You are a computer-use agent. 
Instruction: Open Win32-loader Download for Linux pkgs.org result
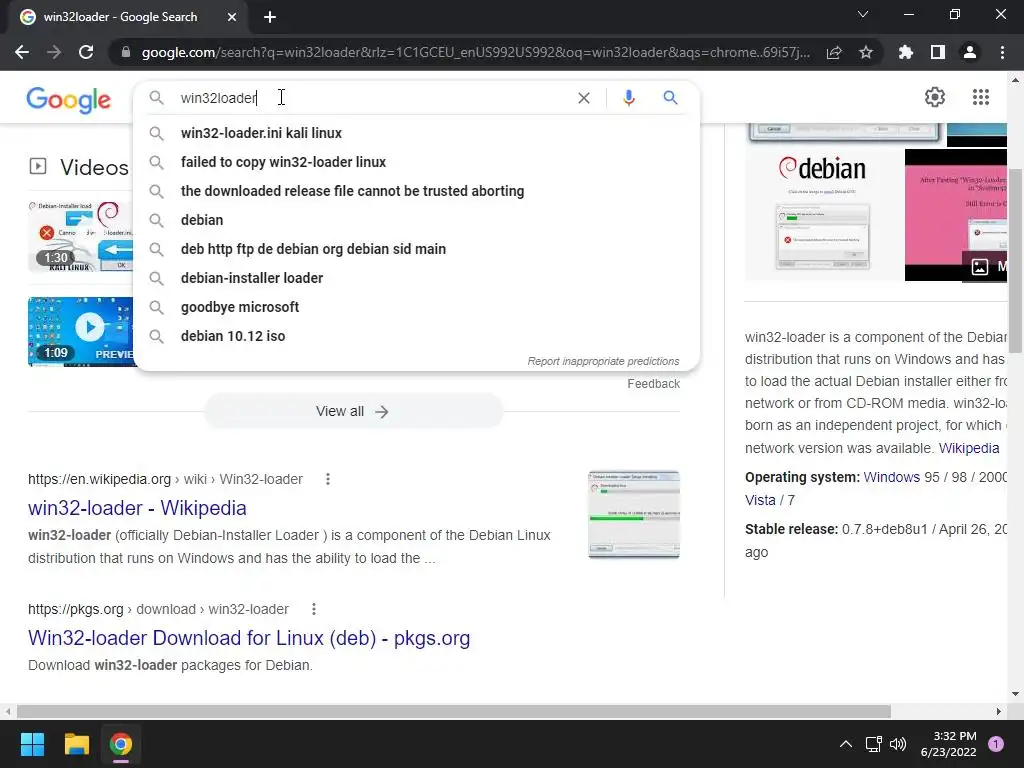coord(249,638)
